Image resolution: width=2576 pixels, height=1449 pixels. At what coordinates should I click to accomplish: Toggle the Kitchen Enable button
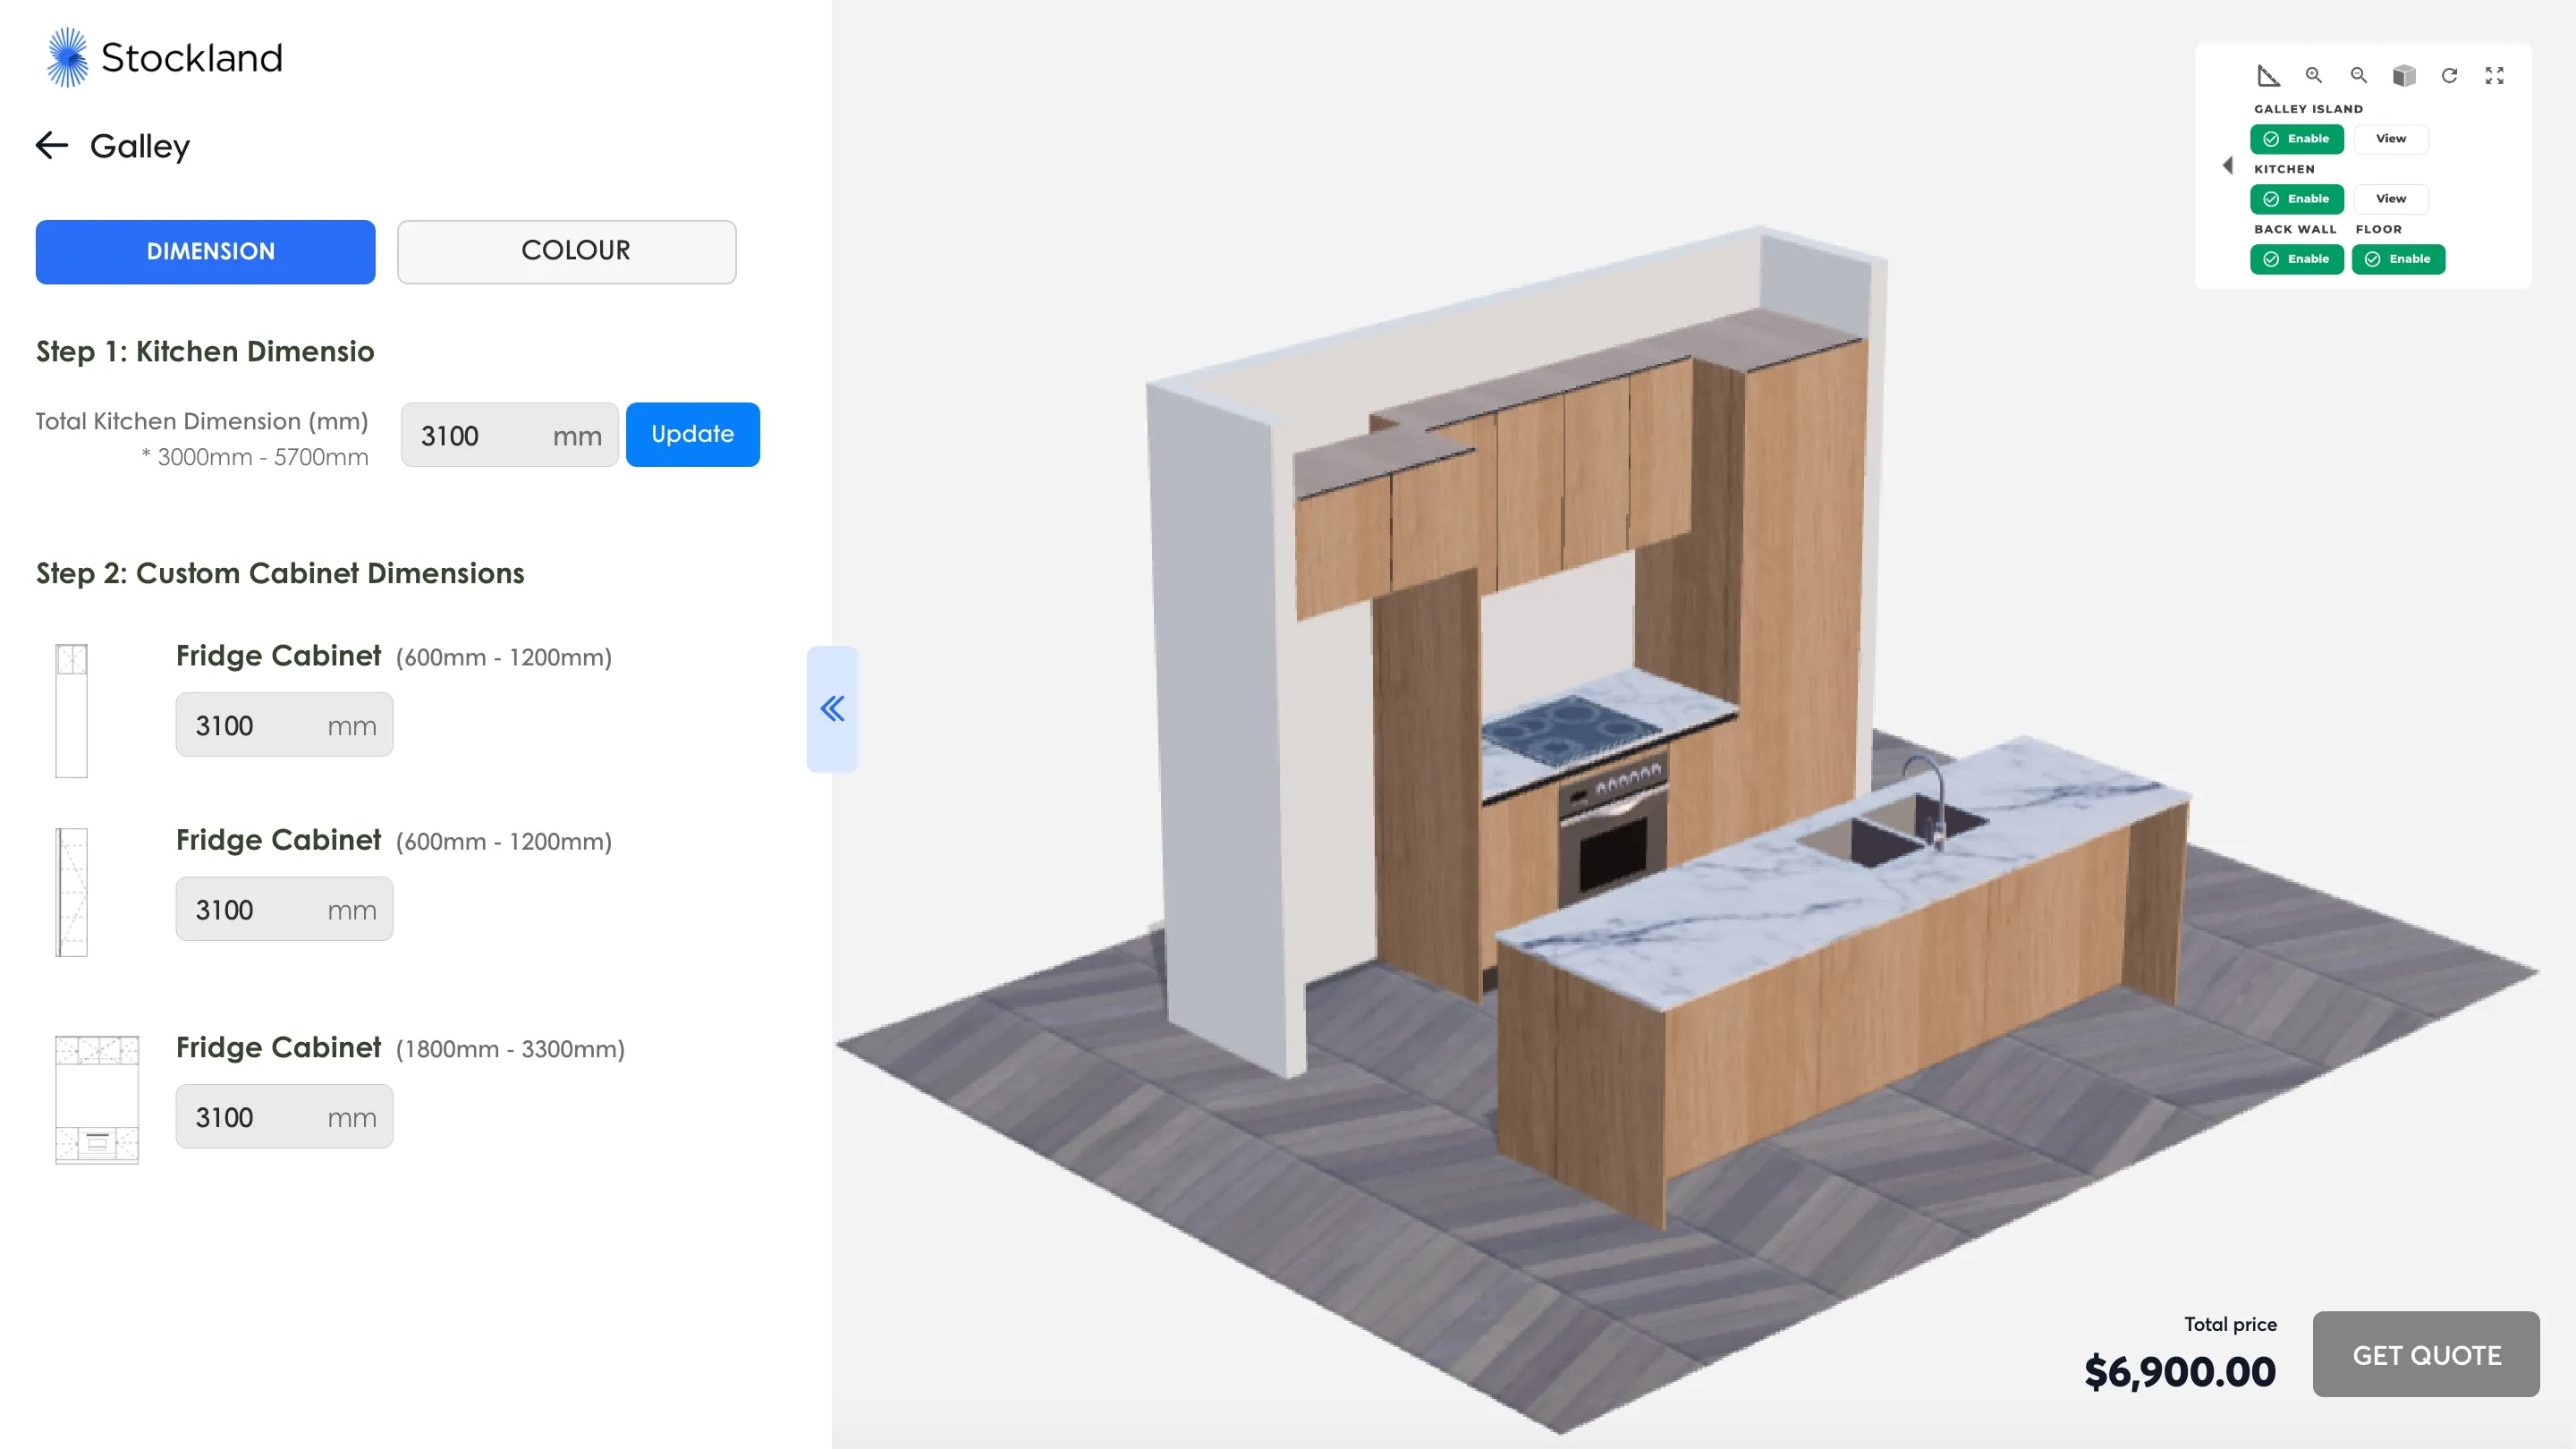click(2296, 199)
